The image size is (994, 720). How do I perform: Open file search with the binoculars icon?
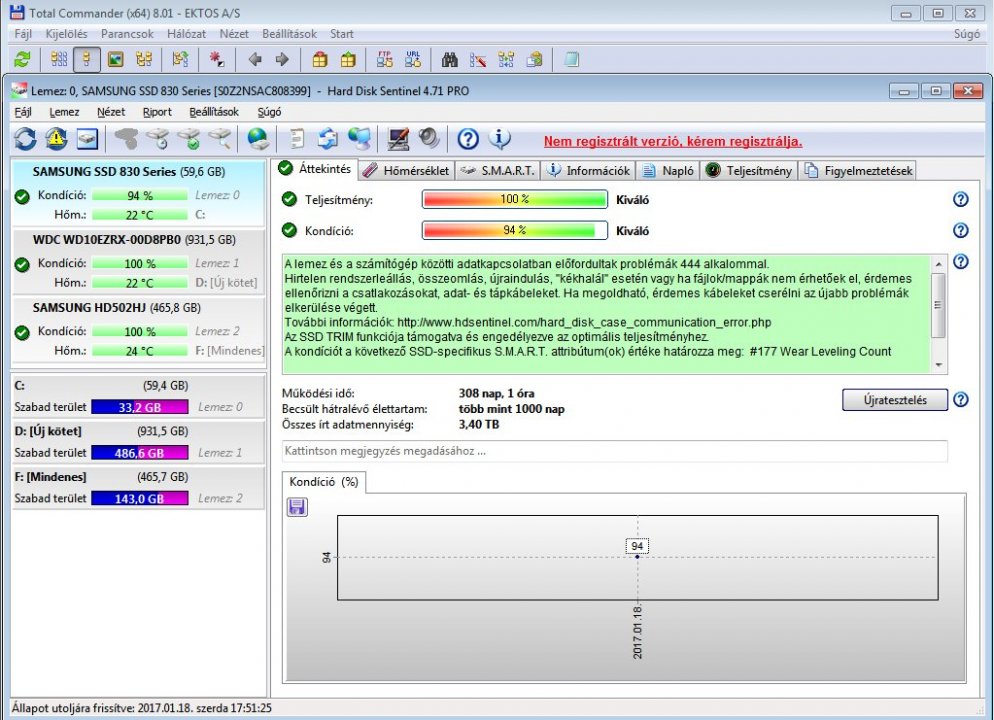tap(450, 60)
